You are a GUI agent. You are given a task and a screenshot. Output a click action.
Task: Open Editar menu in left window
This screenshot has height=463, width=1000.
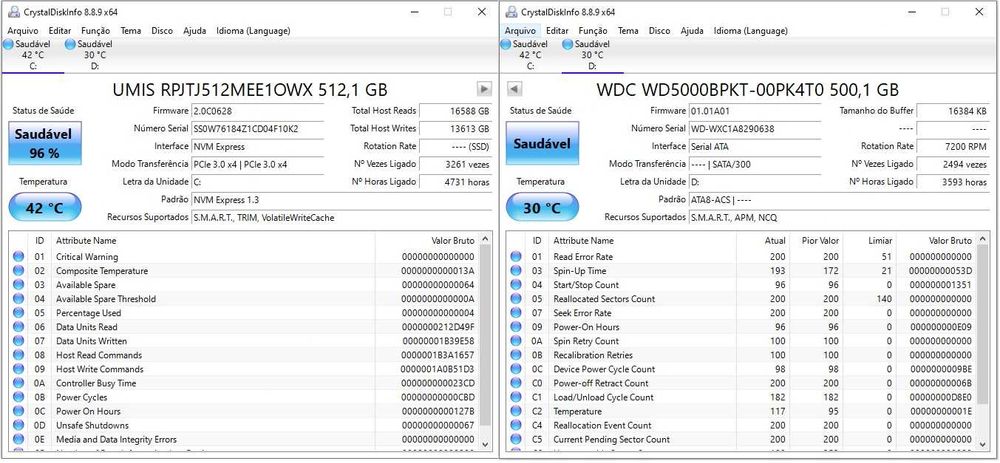[x=60, y=31]
